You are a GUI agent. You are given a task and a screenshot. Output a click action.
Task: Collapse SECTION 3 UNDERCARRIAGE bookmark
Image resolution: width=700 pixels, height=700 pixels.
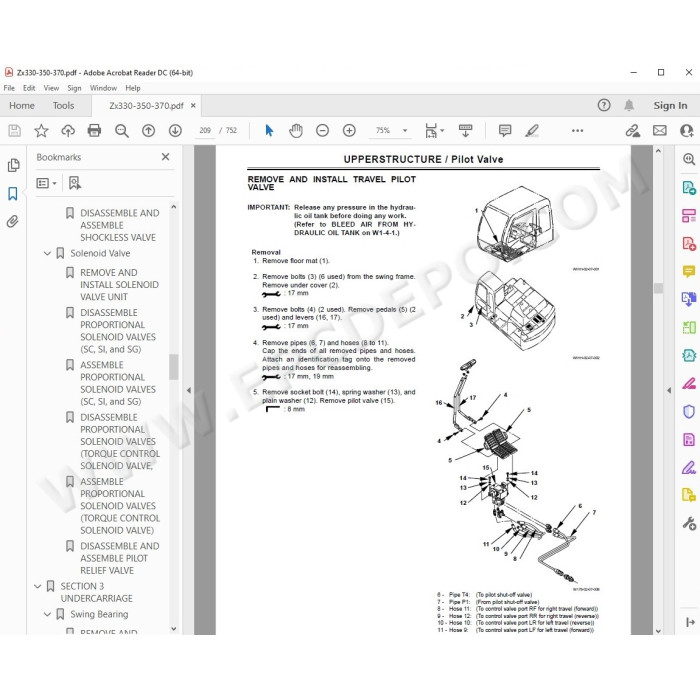pyautogui.click(x=38, y=586)
